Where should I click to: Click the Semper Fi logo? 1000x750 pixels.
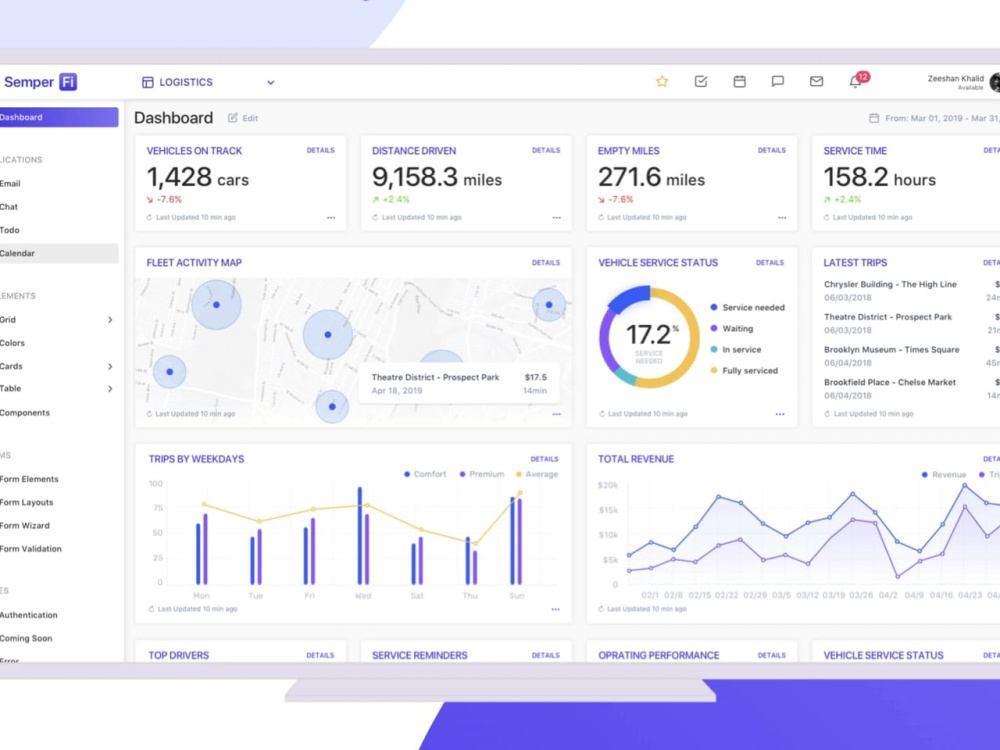tap(40, 82)
